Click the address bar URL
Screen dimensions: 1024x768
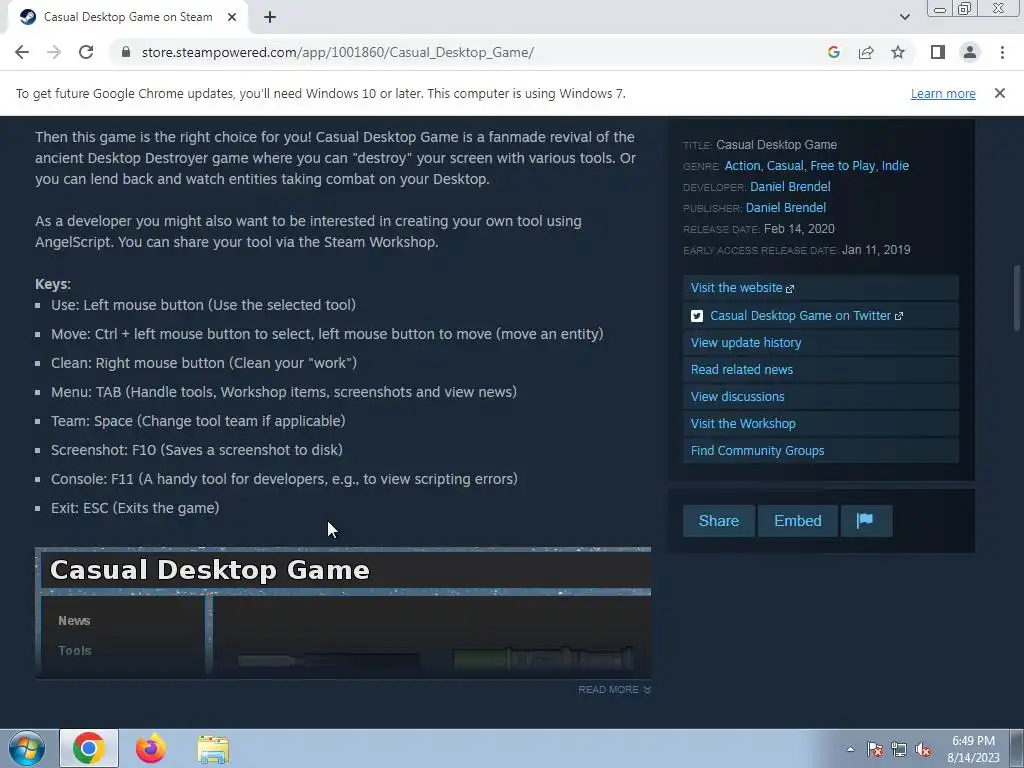[338, 52]
